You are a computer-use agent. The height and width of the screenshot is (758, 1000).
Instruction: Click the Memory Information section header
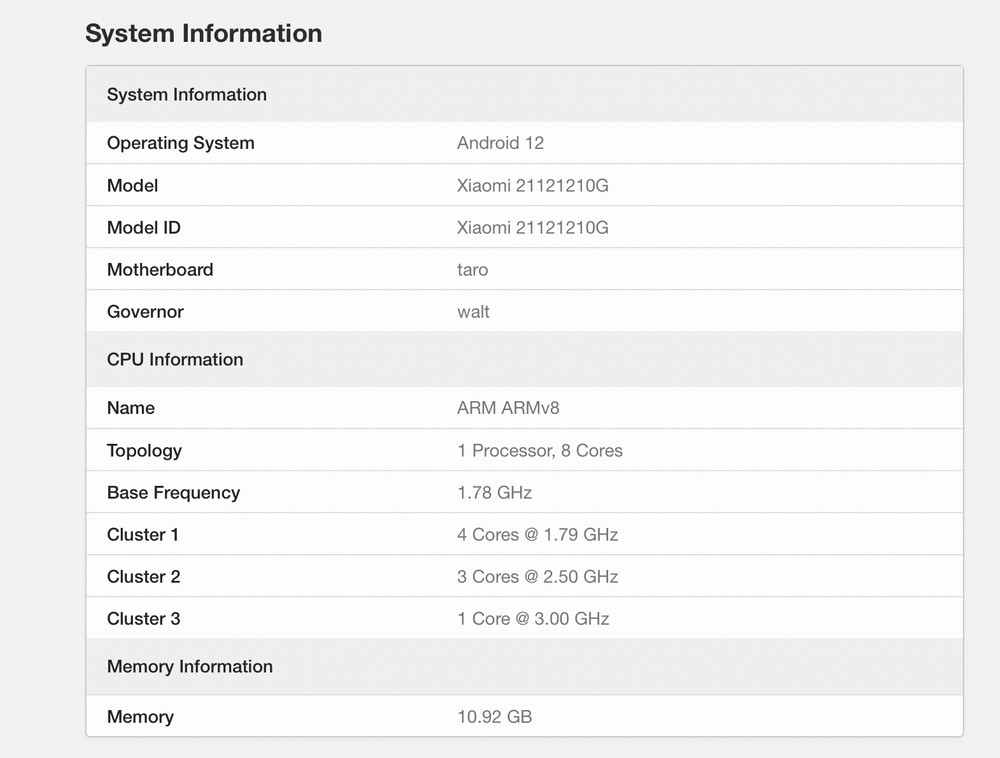point(190,667)
